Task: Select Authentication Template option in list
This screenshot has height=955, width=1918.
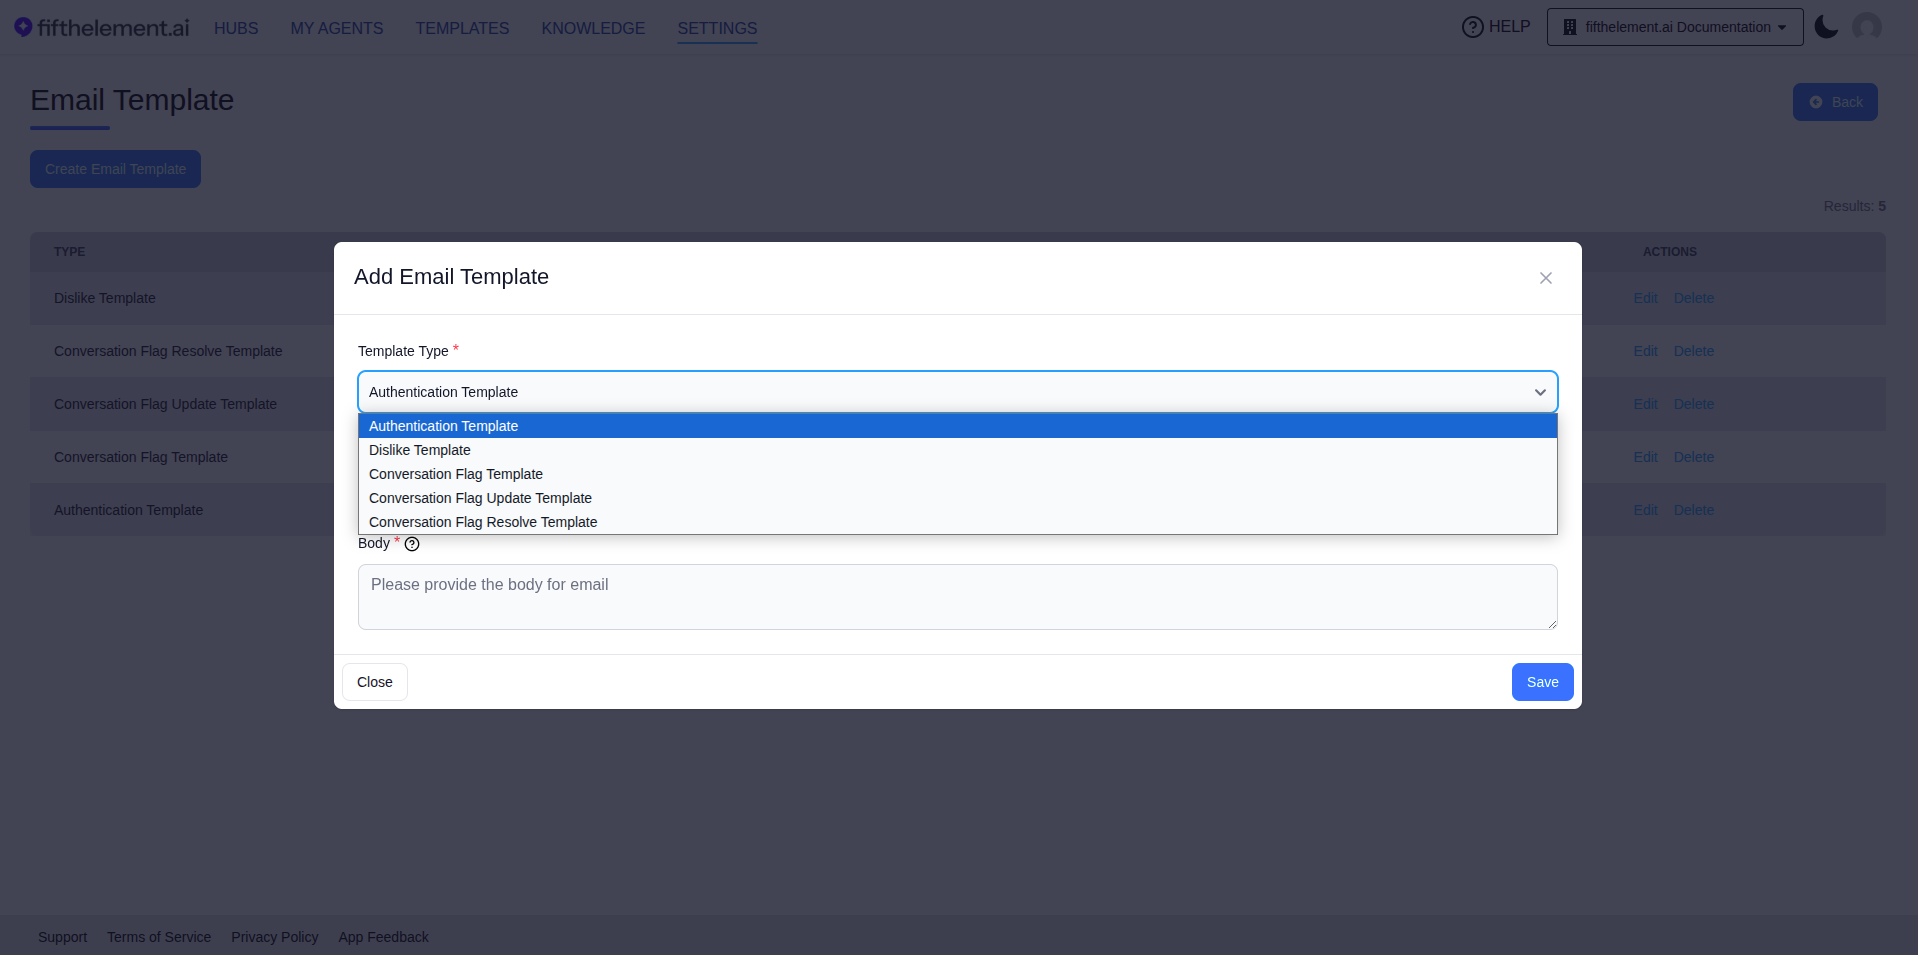Action: tap(958, 426)
